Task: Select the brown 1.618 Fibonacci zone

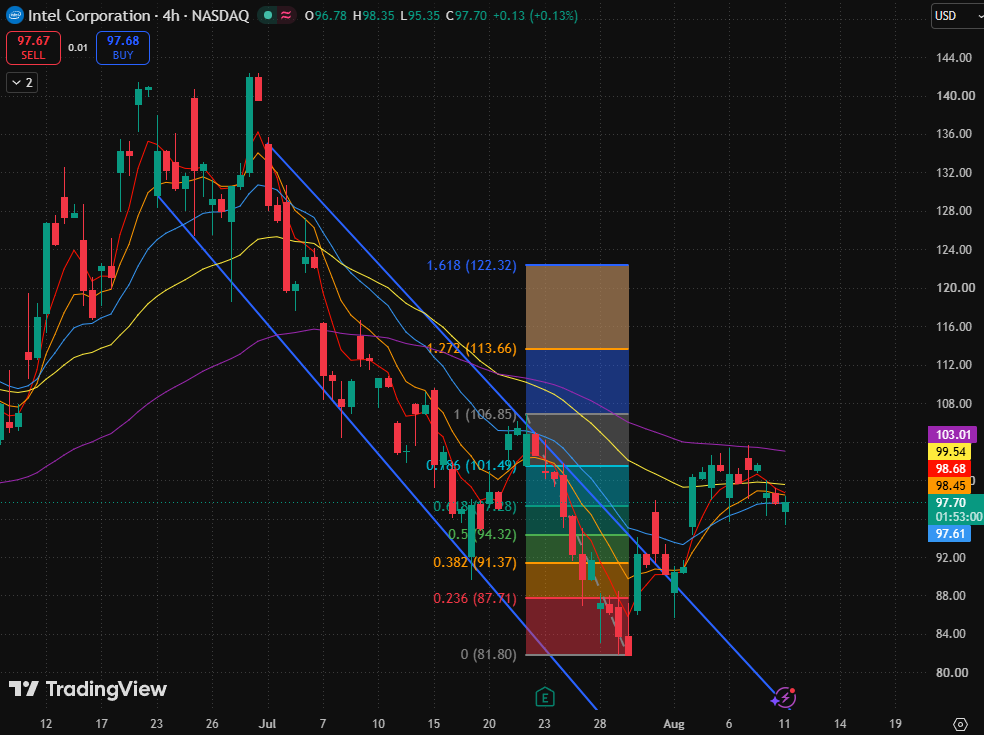Action: tap(577, 307)
